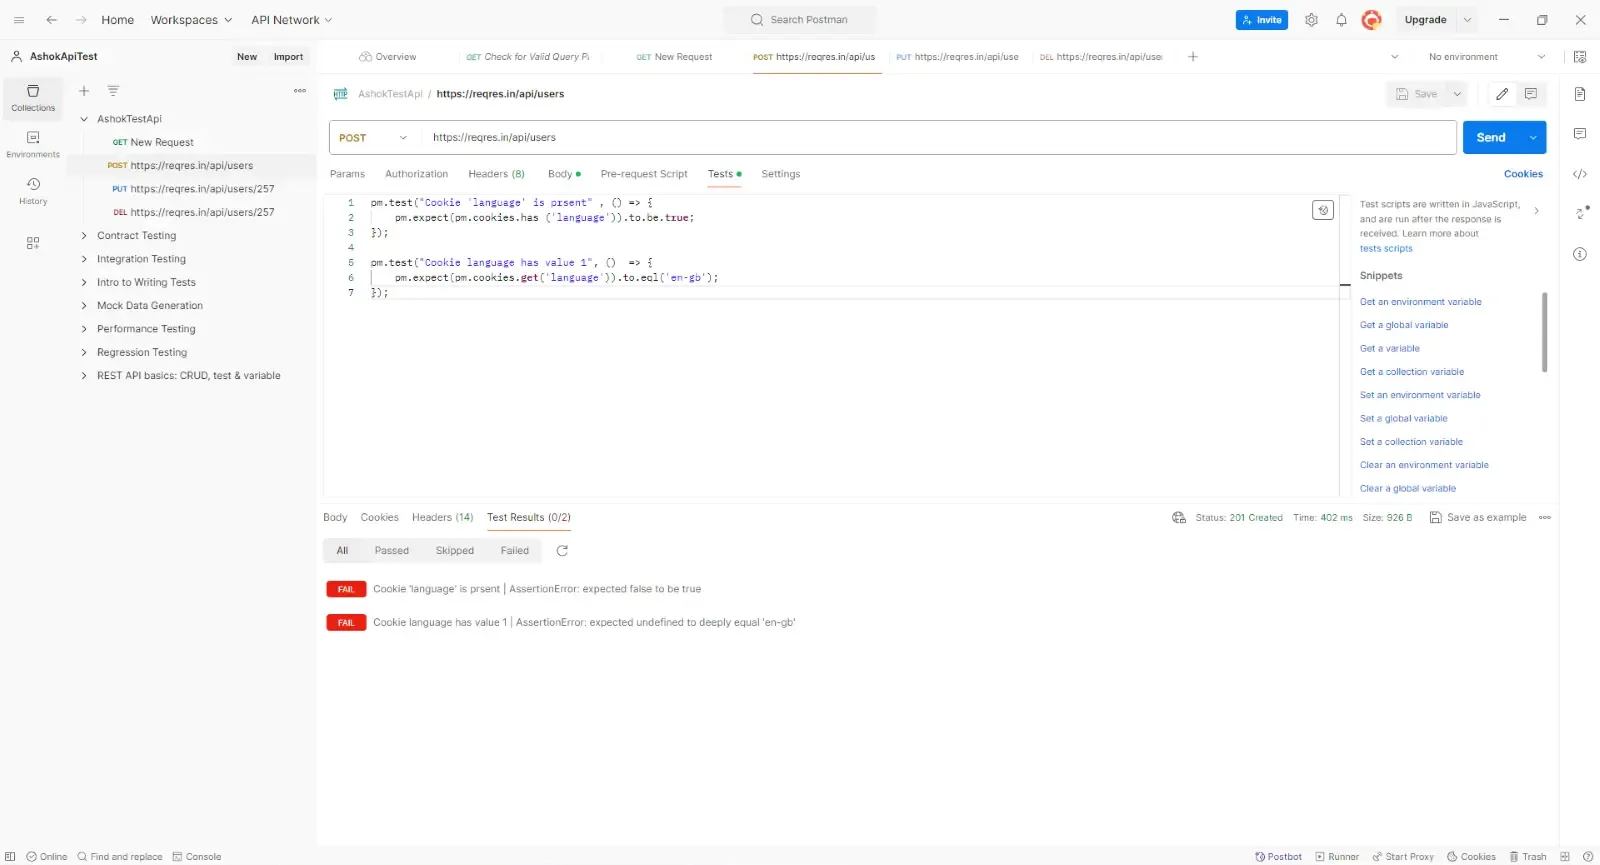Open Postbot in the script editor
Image resolution: width=1600 pixels, height=865 pixels.
(1323, 210)
